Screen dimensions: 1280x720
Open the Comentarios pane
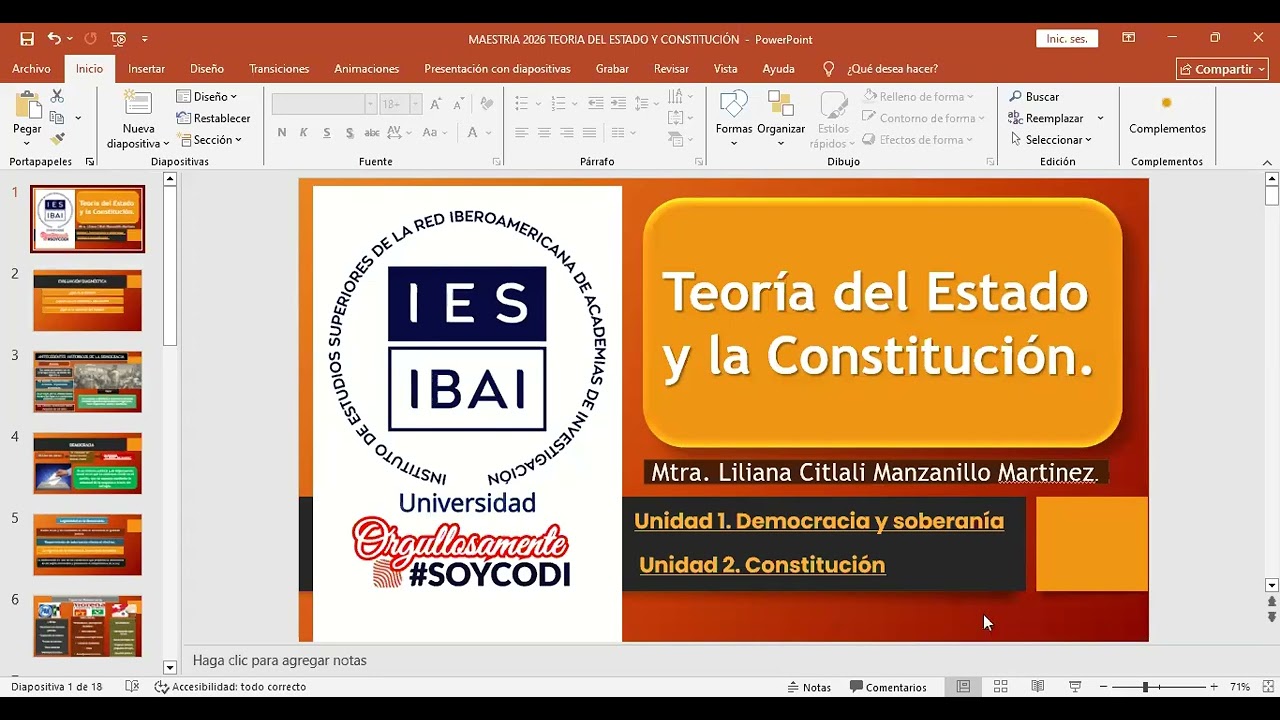(888, 687)
